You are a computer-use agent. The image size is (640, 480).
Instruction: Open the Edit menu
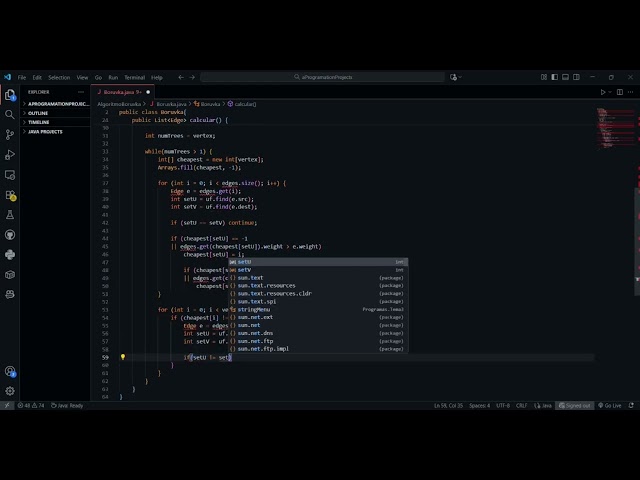click(37, 78)
